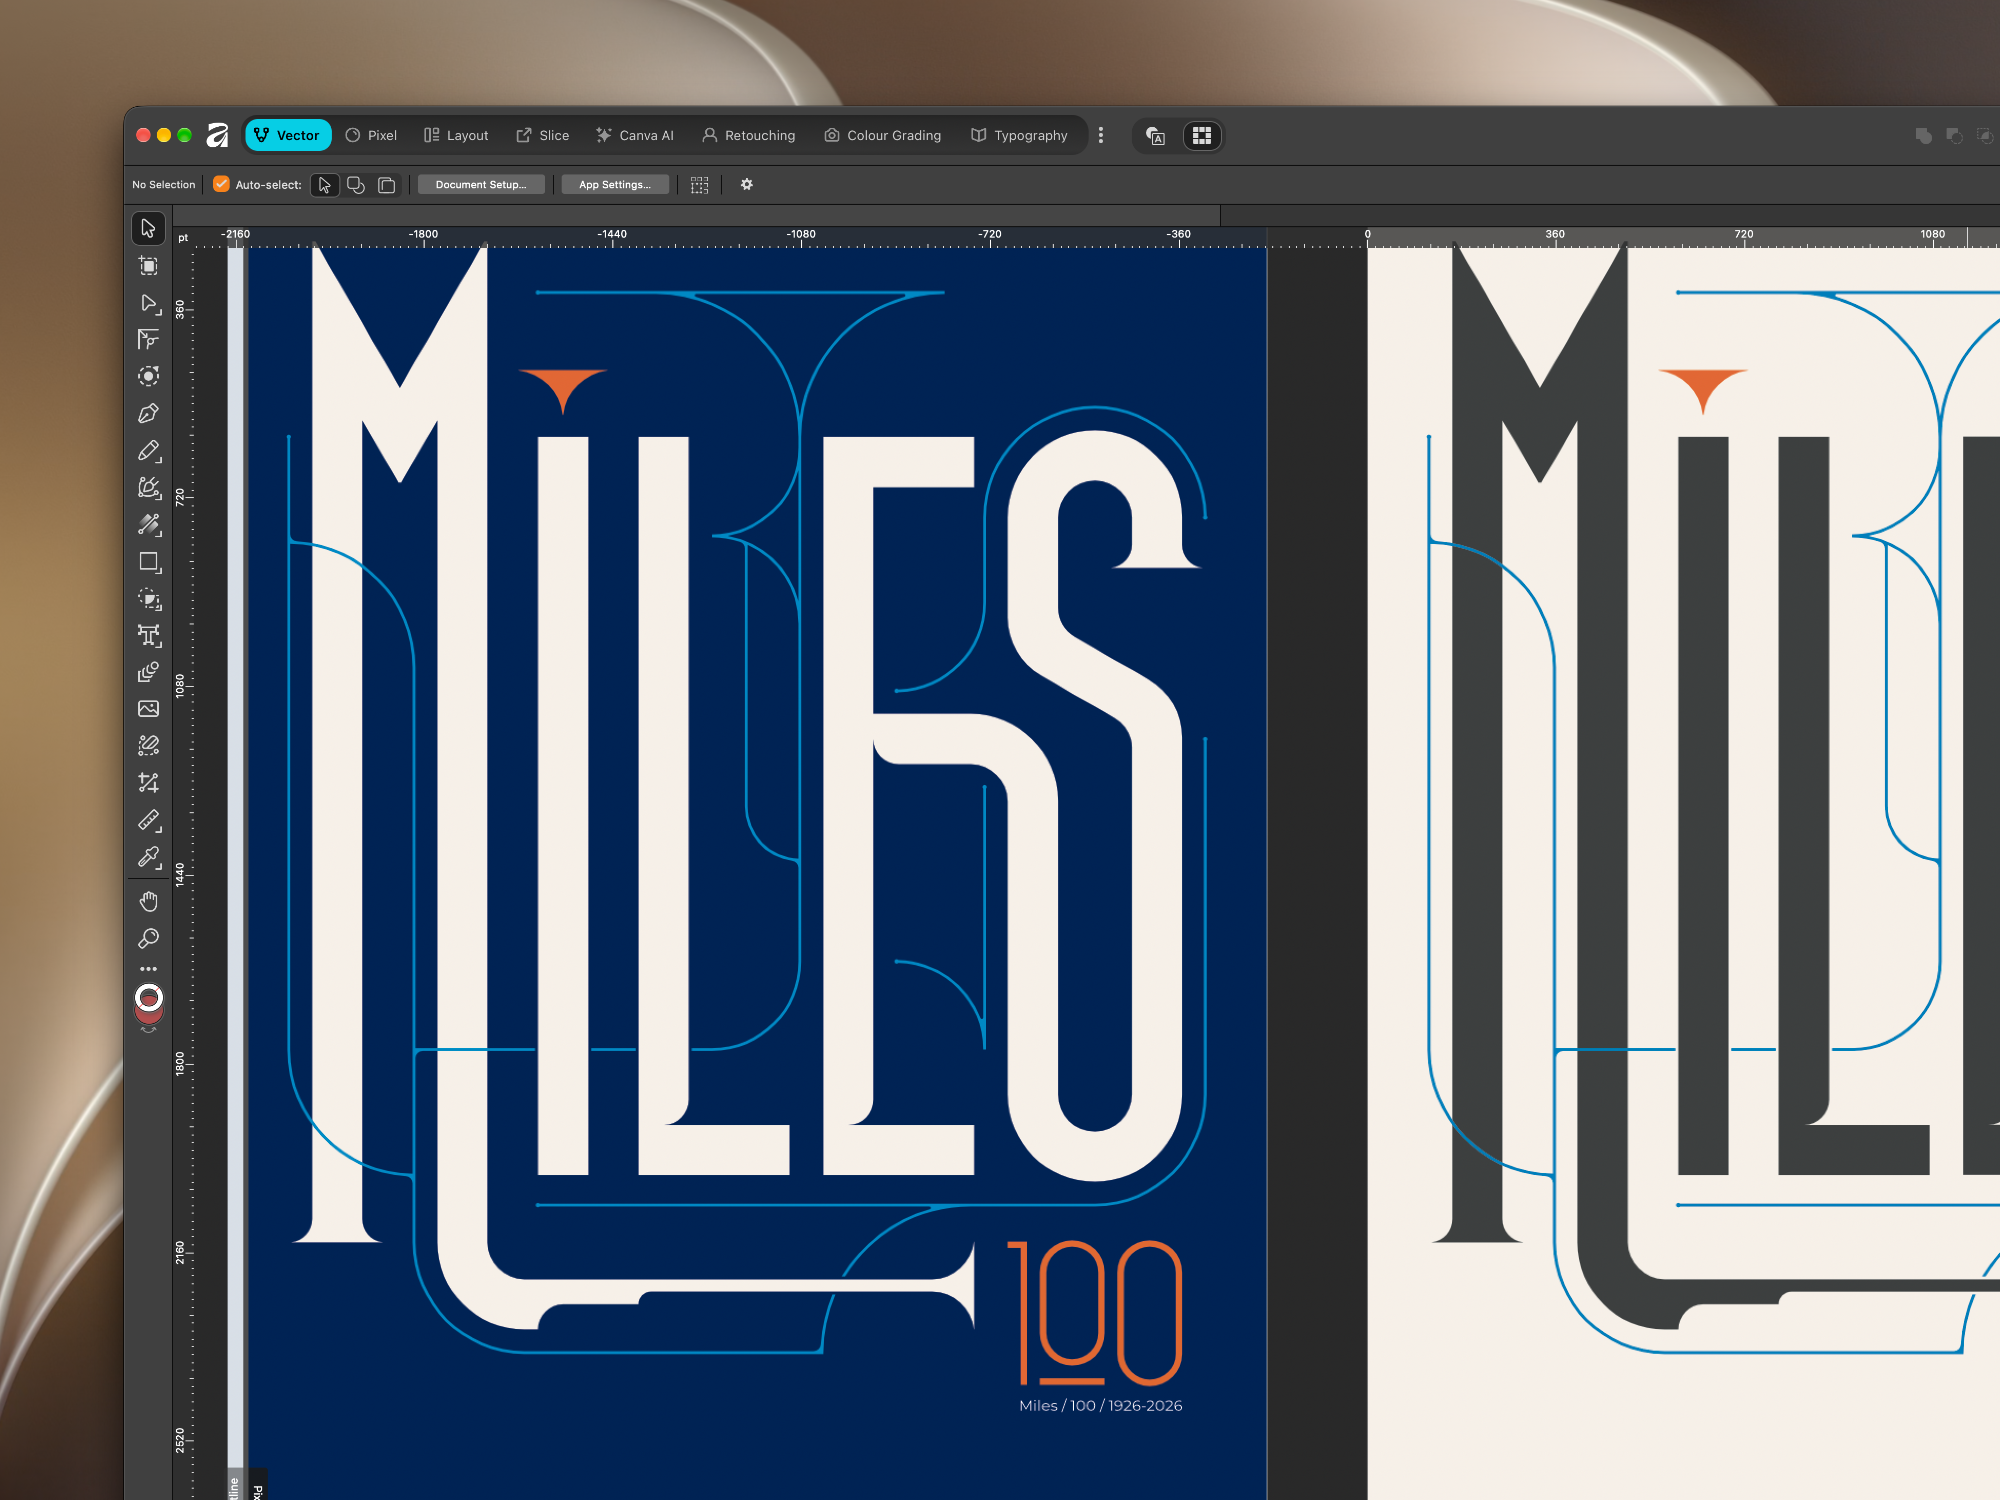Enable the auto-select arrow mode
2000x1500 pixels.
click(x=324, y=185)
